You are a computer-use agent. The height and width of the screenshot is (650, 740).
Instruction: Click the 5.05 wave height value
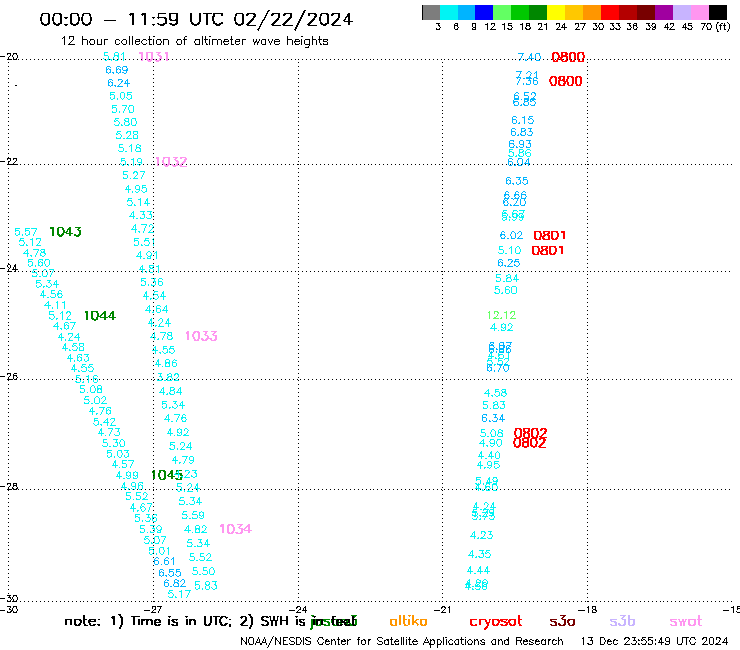(x=121, y=96)
